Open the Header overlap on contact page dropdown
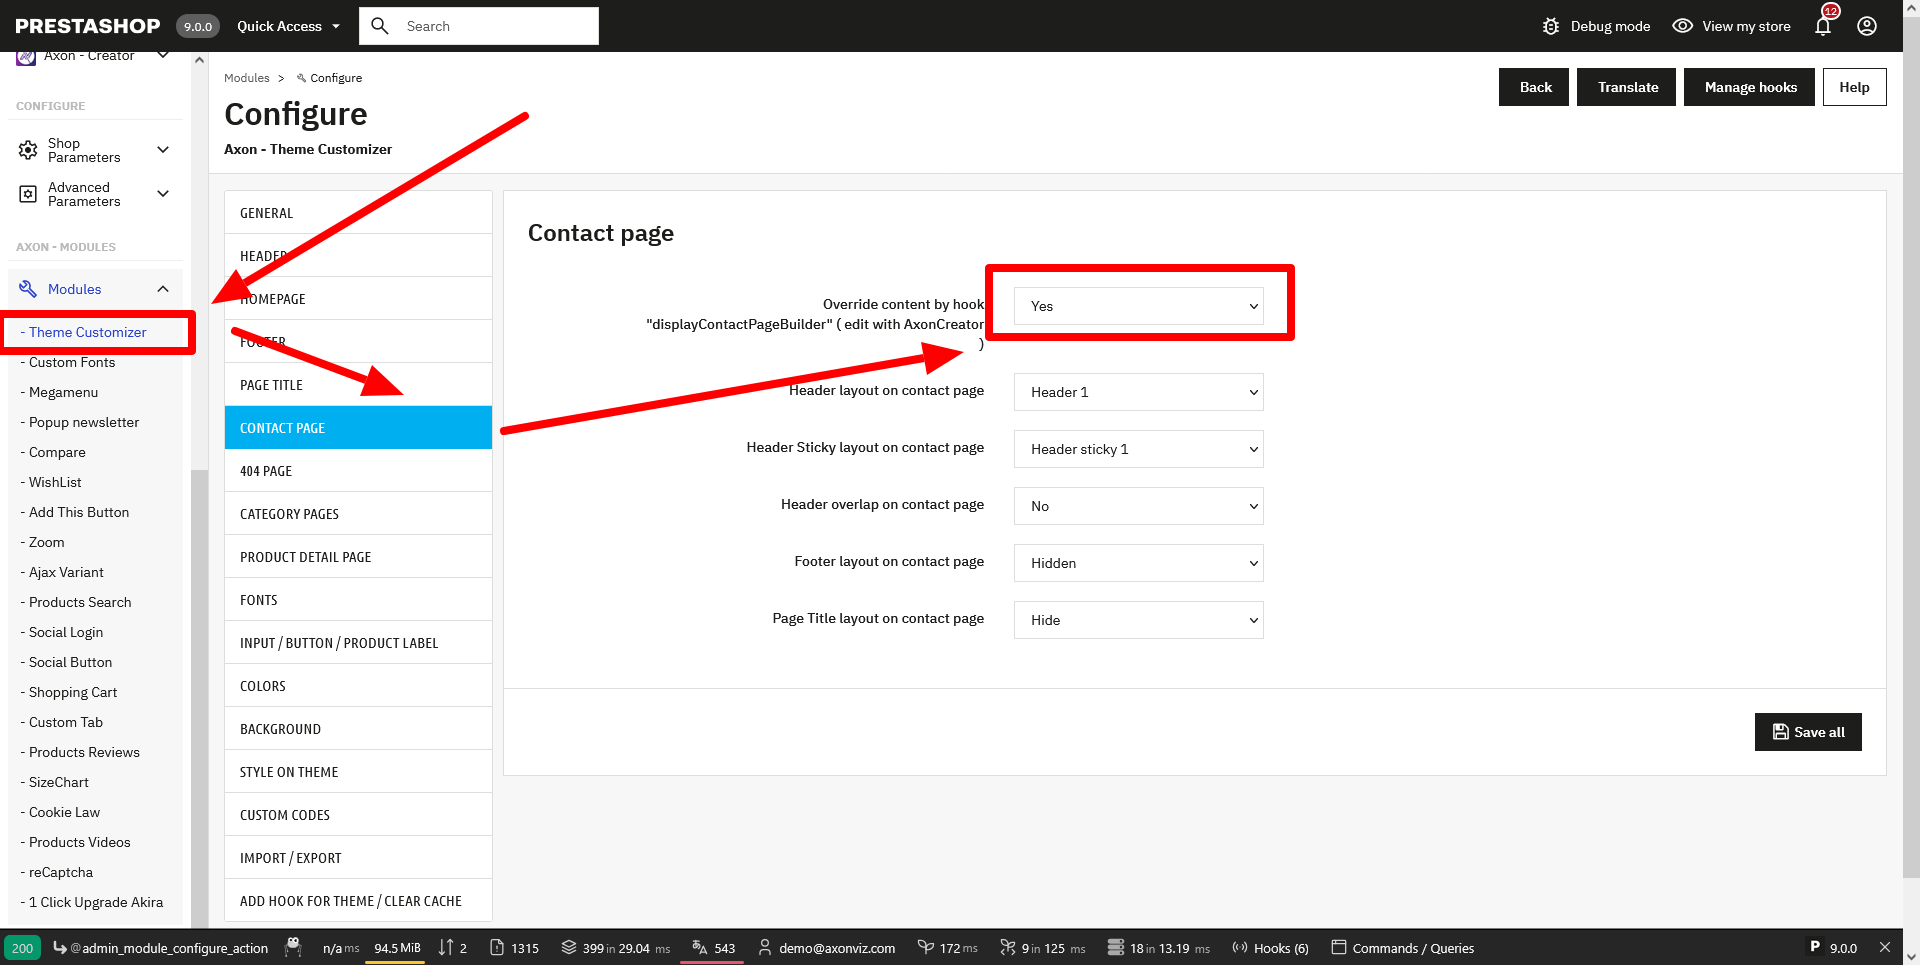The width and height of the screenshot is (1920, 965). click(1139, 506)
